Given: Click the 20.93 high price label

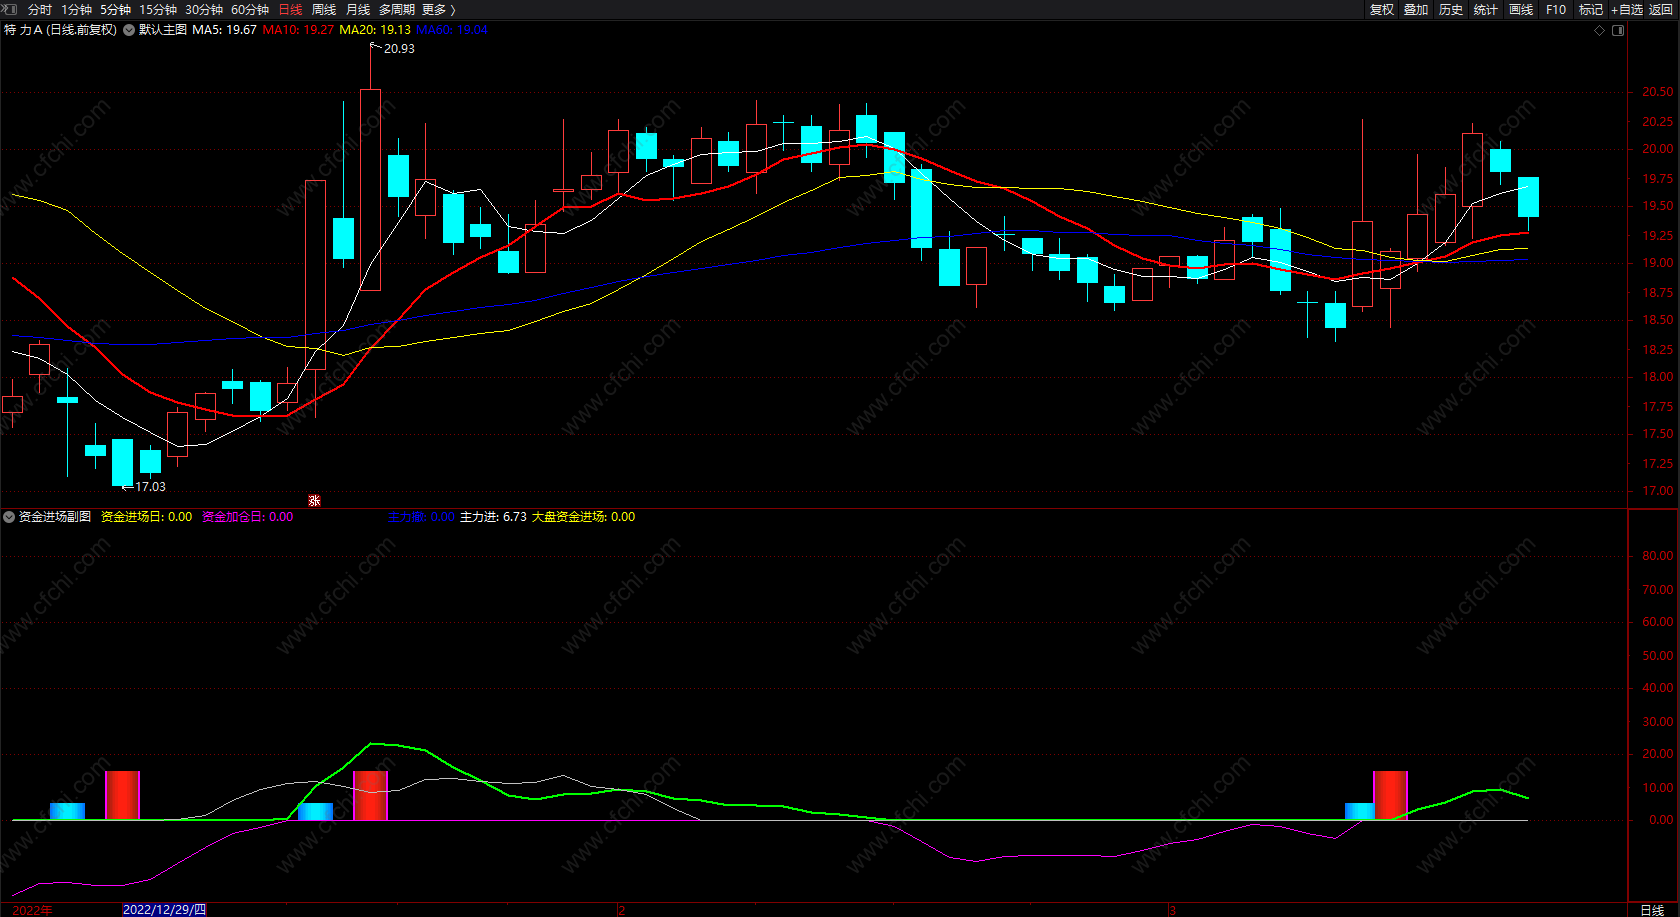Looking at the screenshot, I should pos(399,49).
